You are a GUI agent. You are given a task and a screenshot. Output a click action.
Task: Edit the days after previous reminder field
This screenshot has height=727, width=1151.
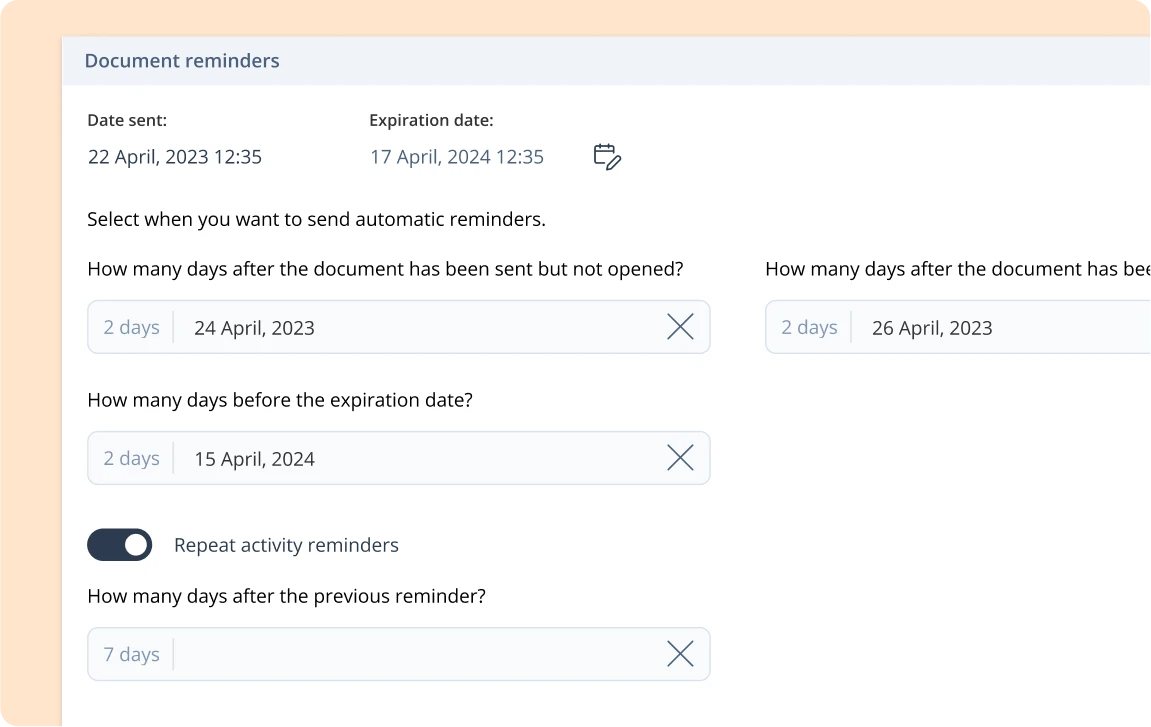point(399,654)
